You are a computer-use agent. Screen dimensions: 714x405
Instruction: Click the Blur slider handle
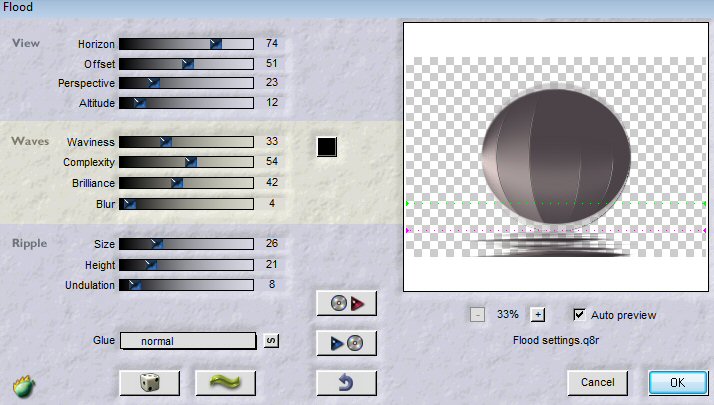pyautogui.click(x=130, y=204)
